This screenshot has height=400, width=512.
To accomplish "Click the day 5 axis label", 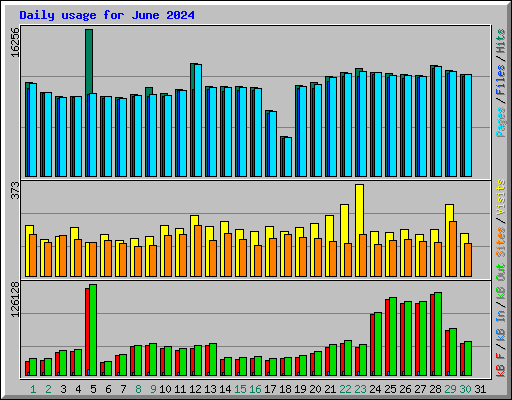I will [x=93, y=389].
